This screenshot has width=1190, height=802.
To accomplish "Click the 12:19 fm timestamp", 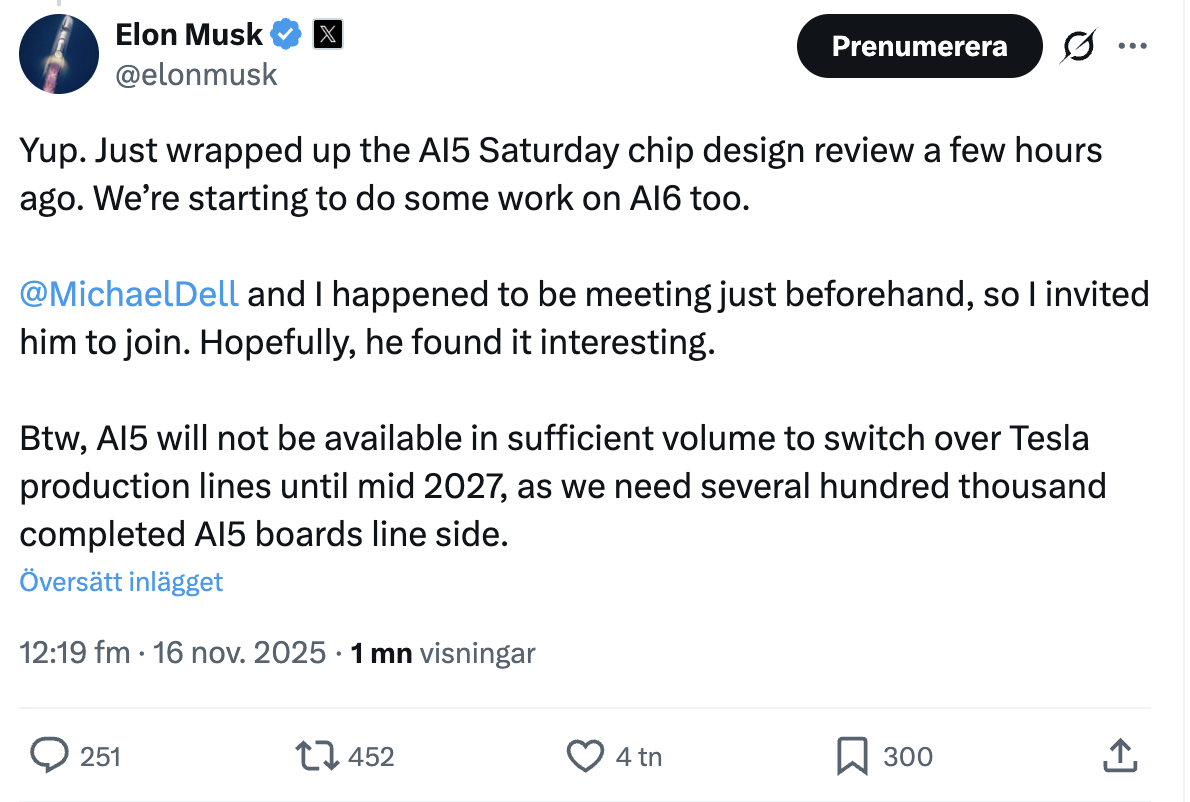I will [x=75, y=653].
